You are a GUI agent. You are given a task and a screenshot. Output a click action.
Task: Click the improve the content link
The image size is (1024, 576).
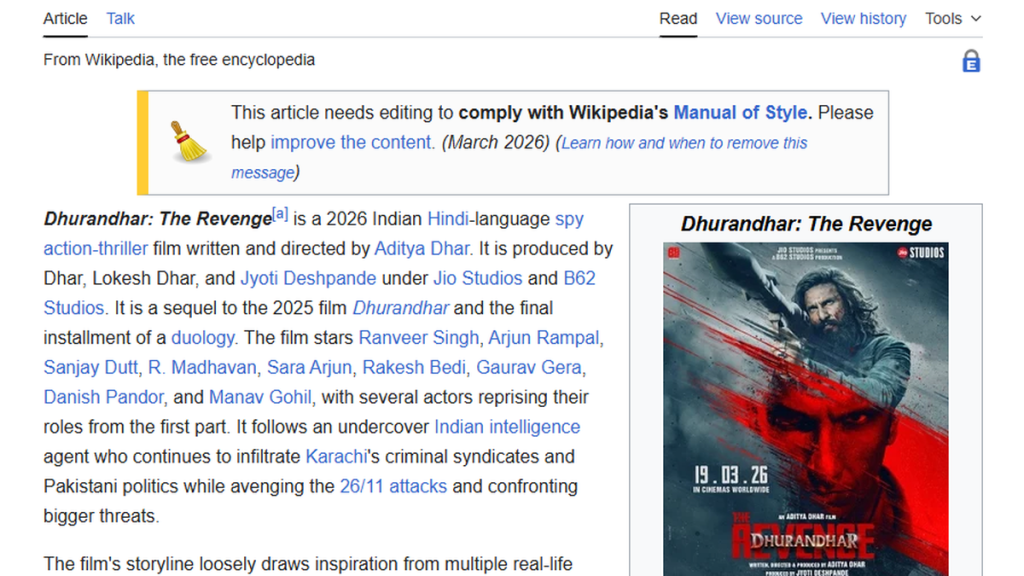click(350, 142)
